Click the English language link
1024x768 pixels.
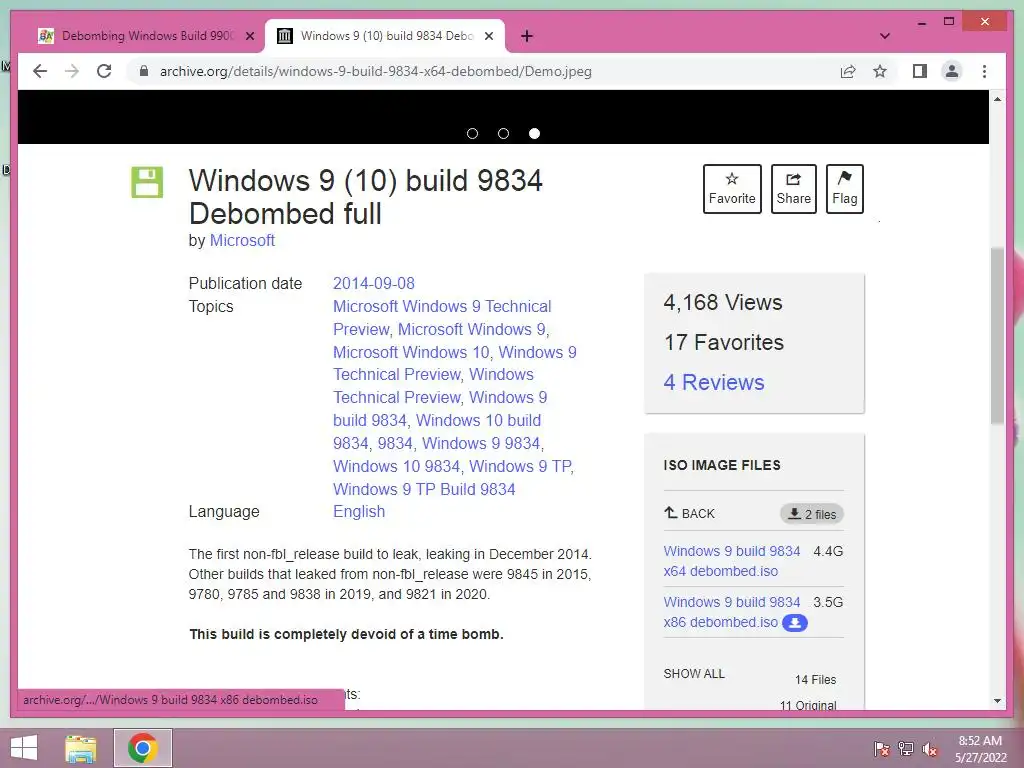[x=359, y=511]
